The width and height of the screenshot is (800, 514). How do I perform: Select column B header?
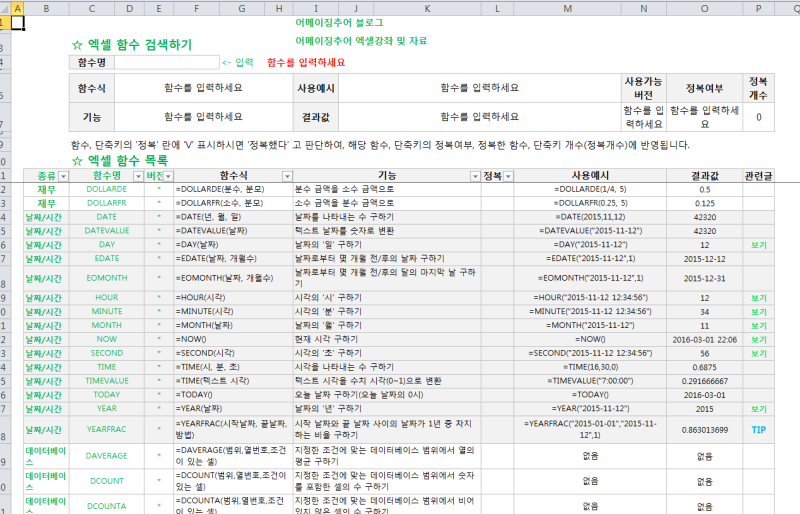tap(46, 8)
